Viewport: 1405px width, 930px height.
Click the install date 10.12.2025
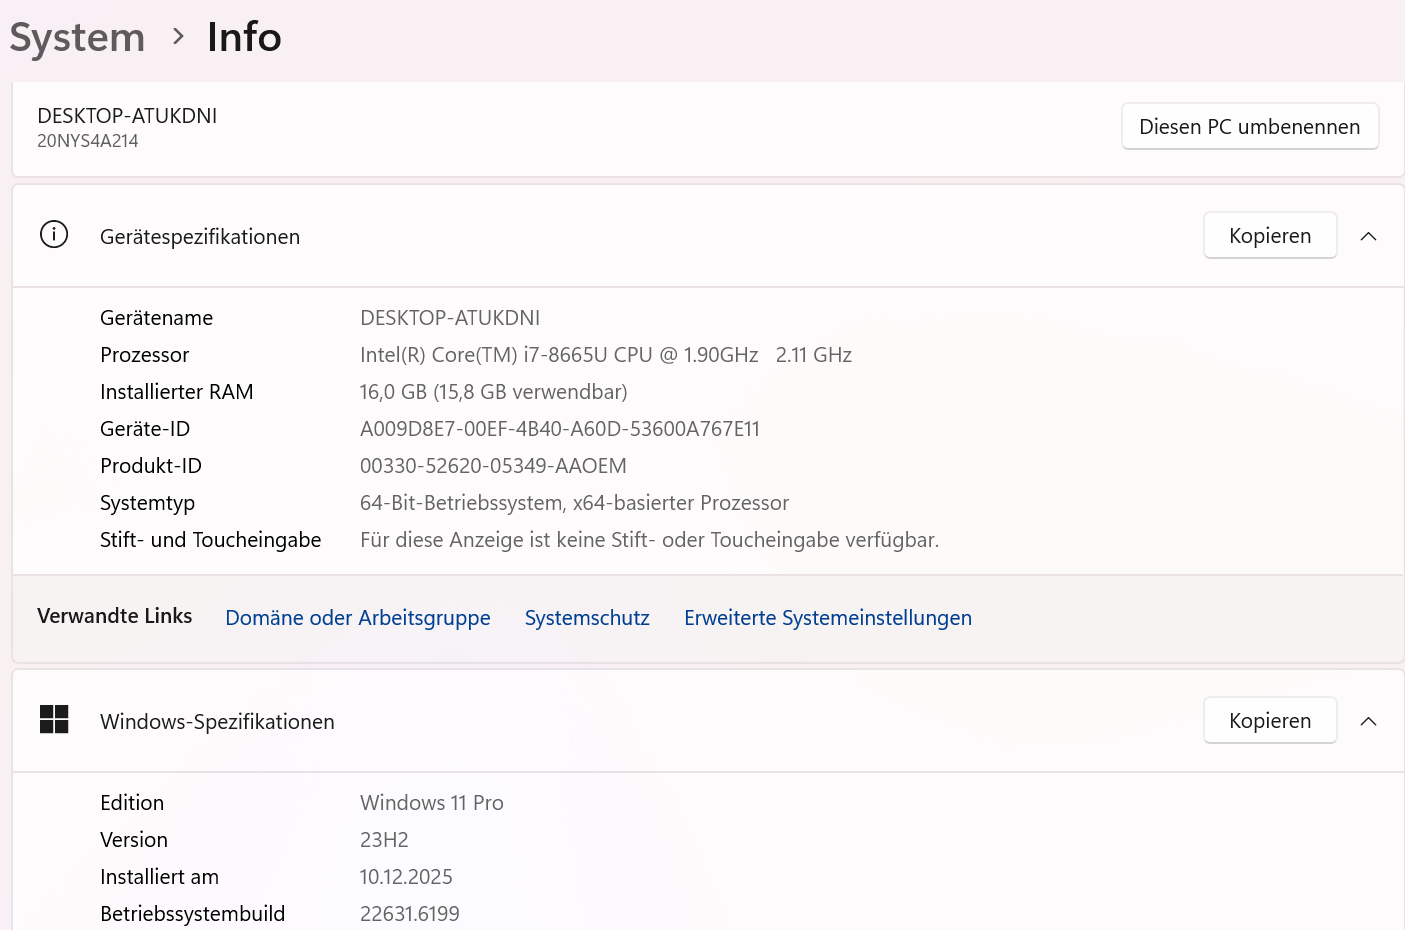(x=406, y=877)
